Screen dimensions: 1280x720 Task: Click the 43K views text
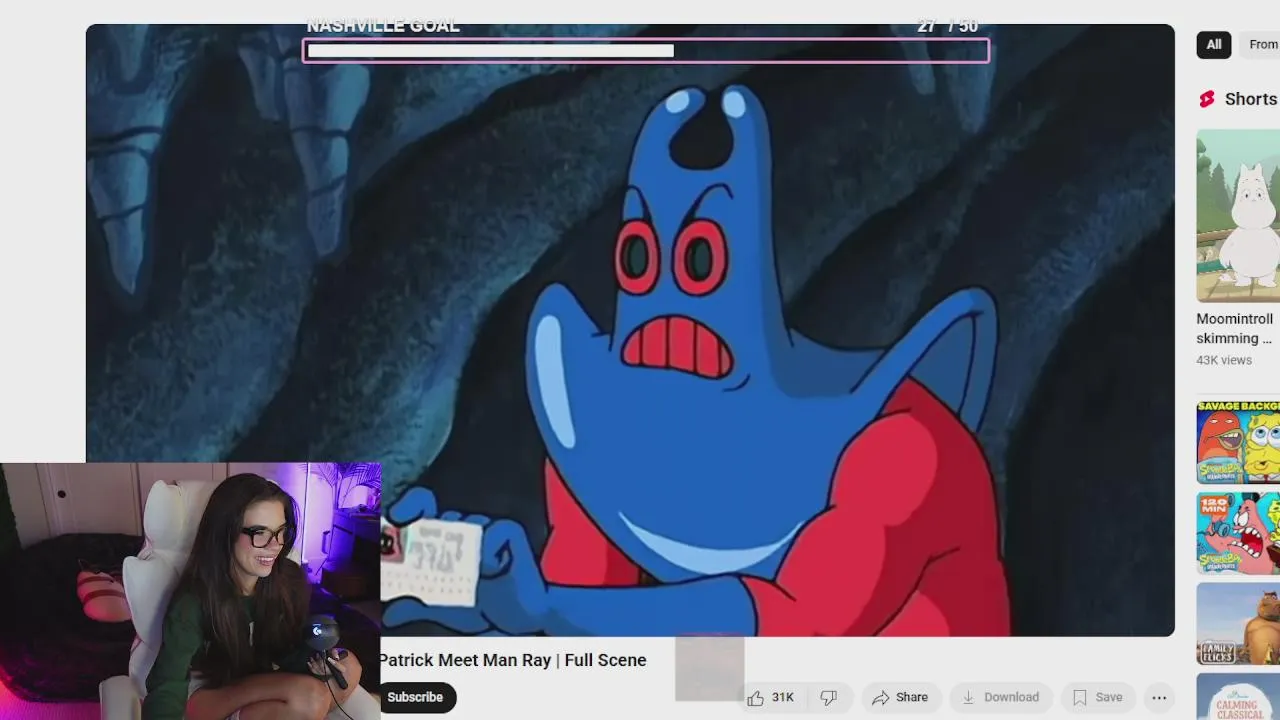1224,360
